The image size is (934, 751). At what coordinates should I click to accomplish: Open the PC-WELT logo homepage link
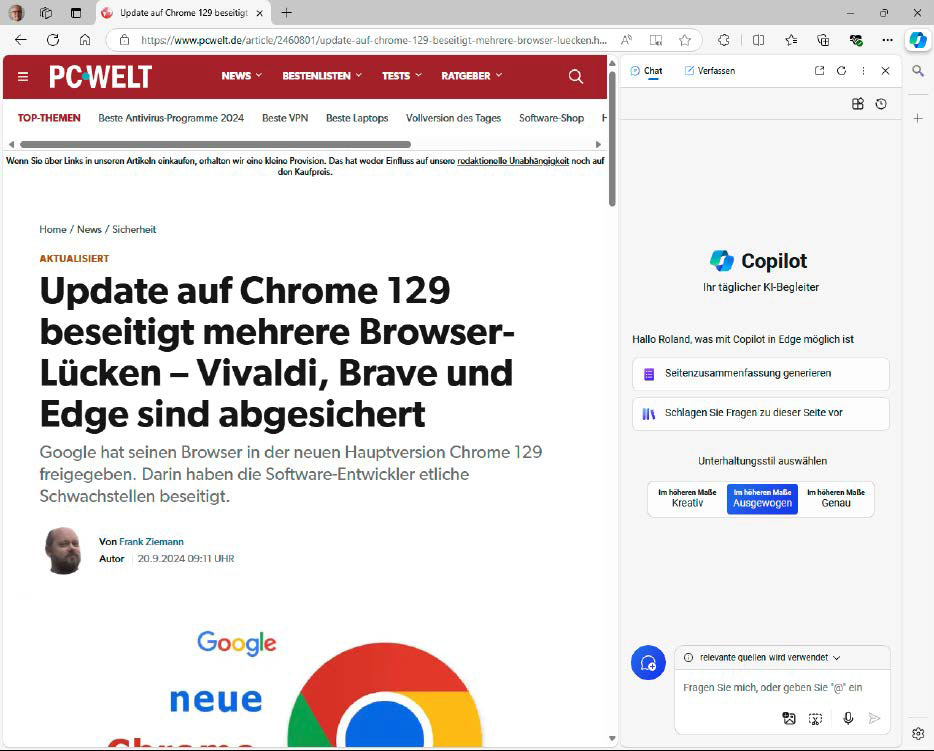point(100,76)
